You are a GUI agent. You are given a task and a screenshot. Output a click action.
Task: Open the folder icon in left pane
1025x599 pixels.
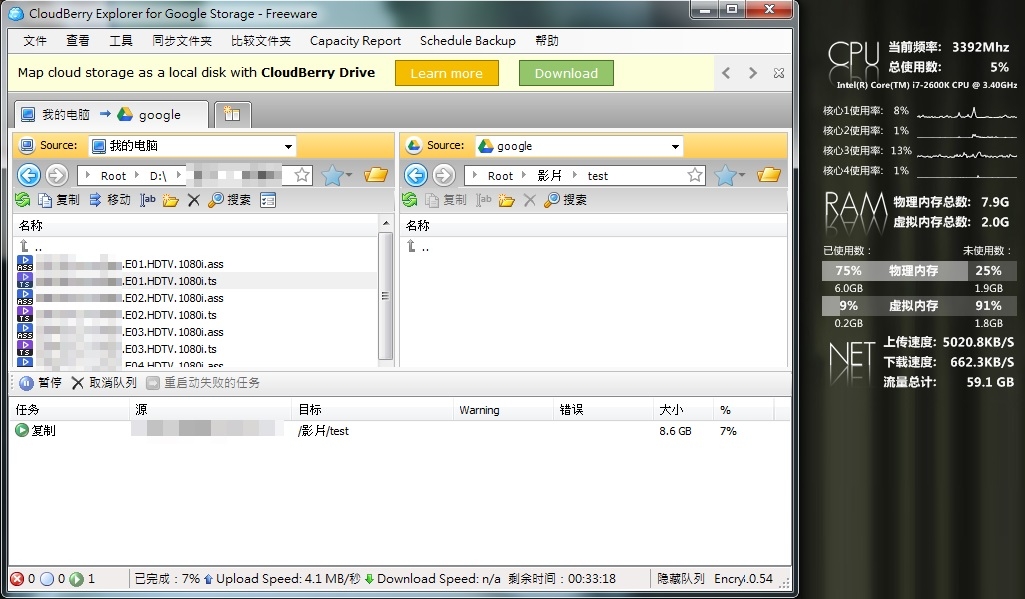[376, 175]
